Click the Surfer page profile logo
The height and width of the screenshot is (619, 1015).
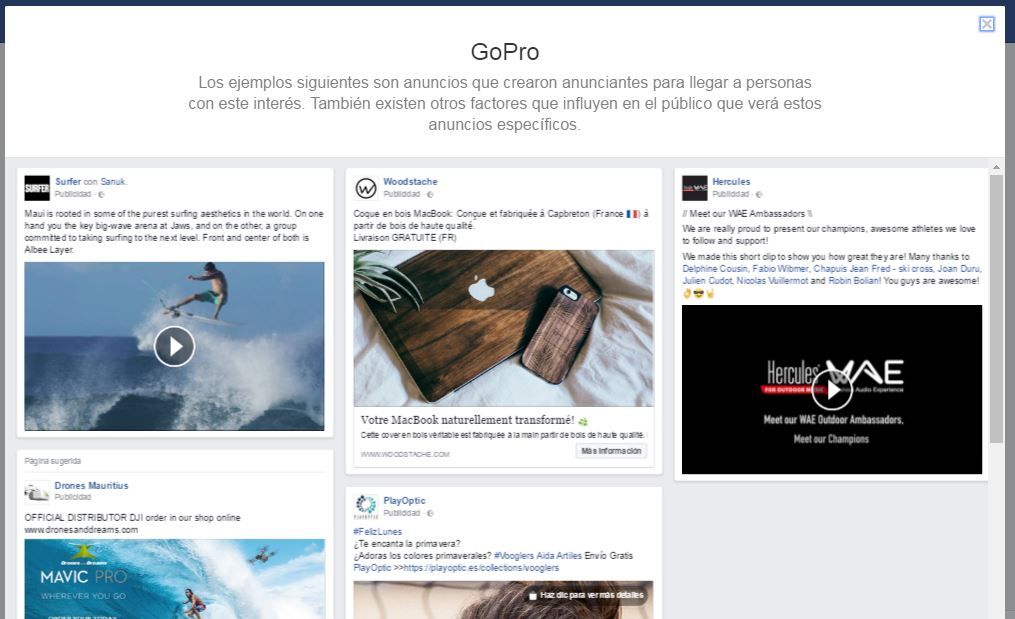point(37,188)
